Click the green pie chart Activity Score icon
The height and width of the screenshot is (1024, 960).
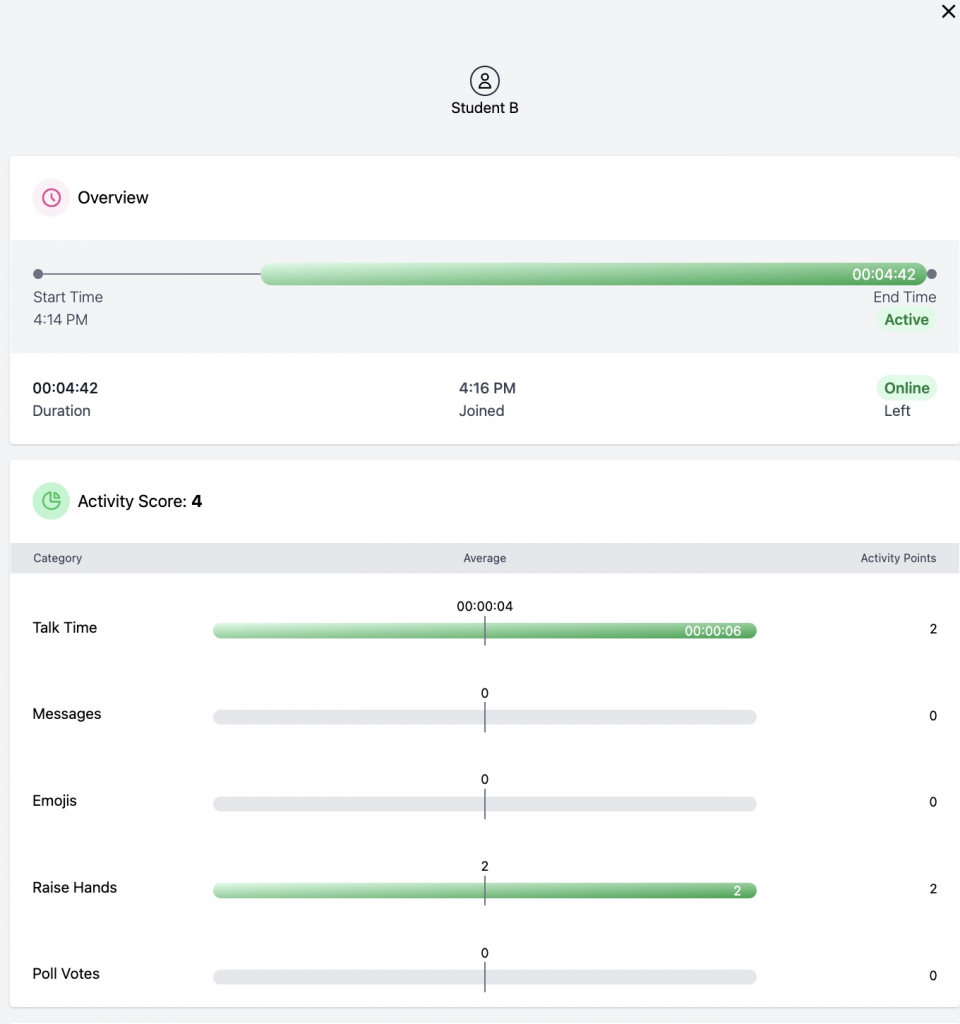[x=51, y=501]
